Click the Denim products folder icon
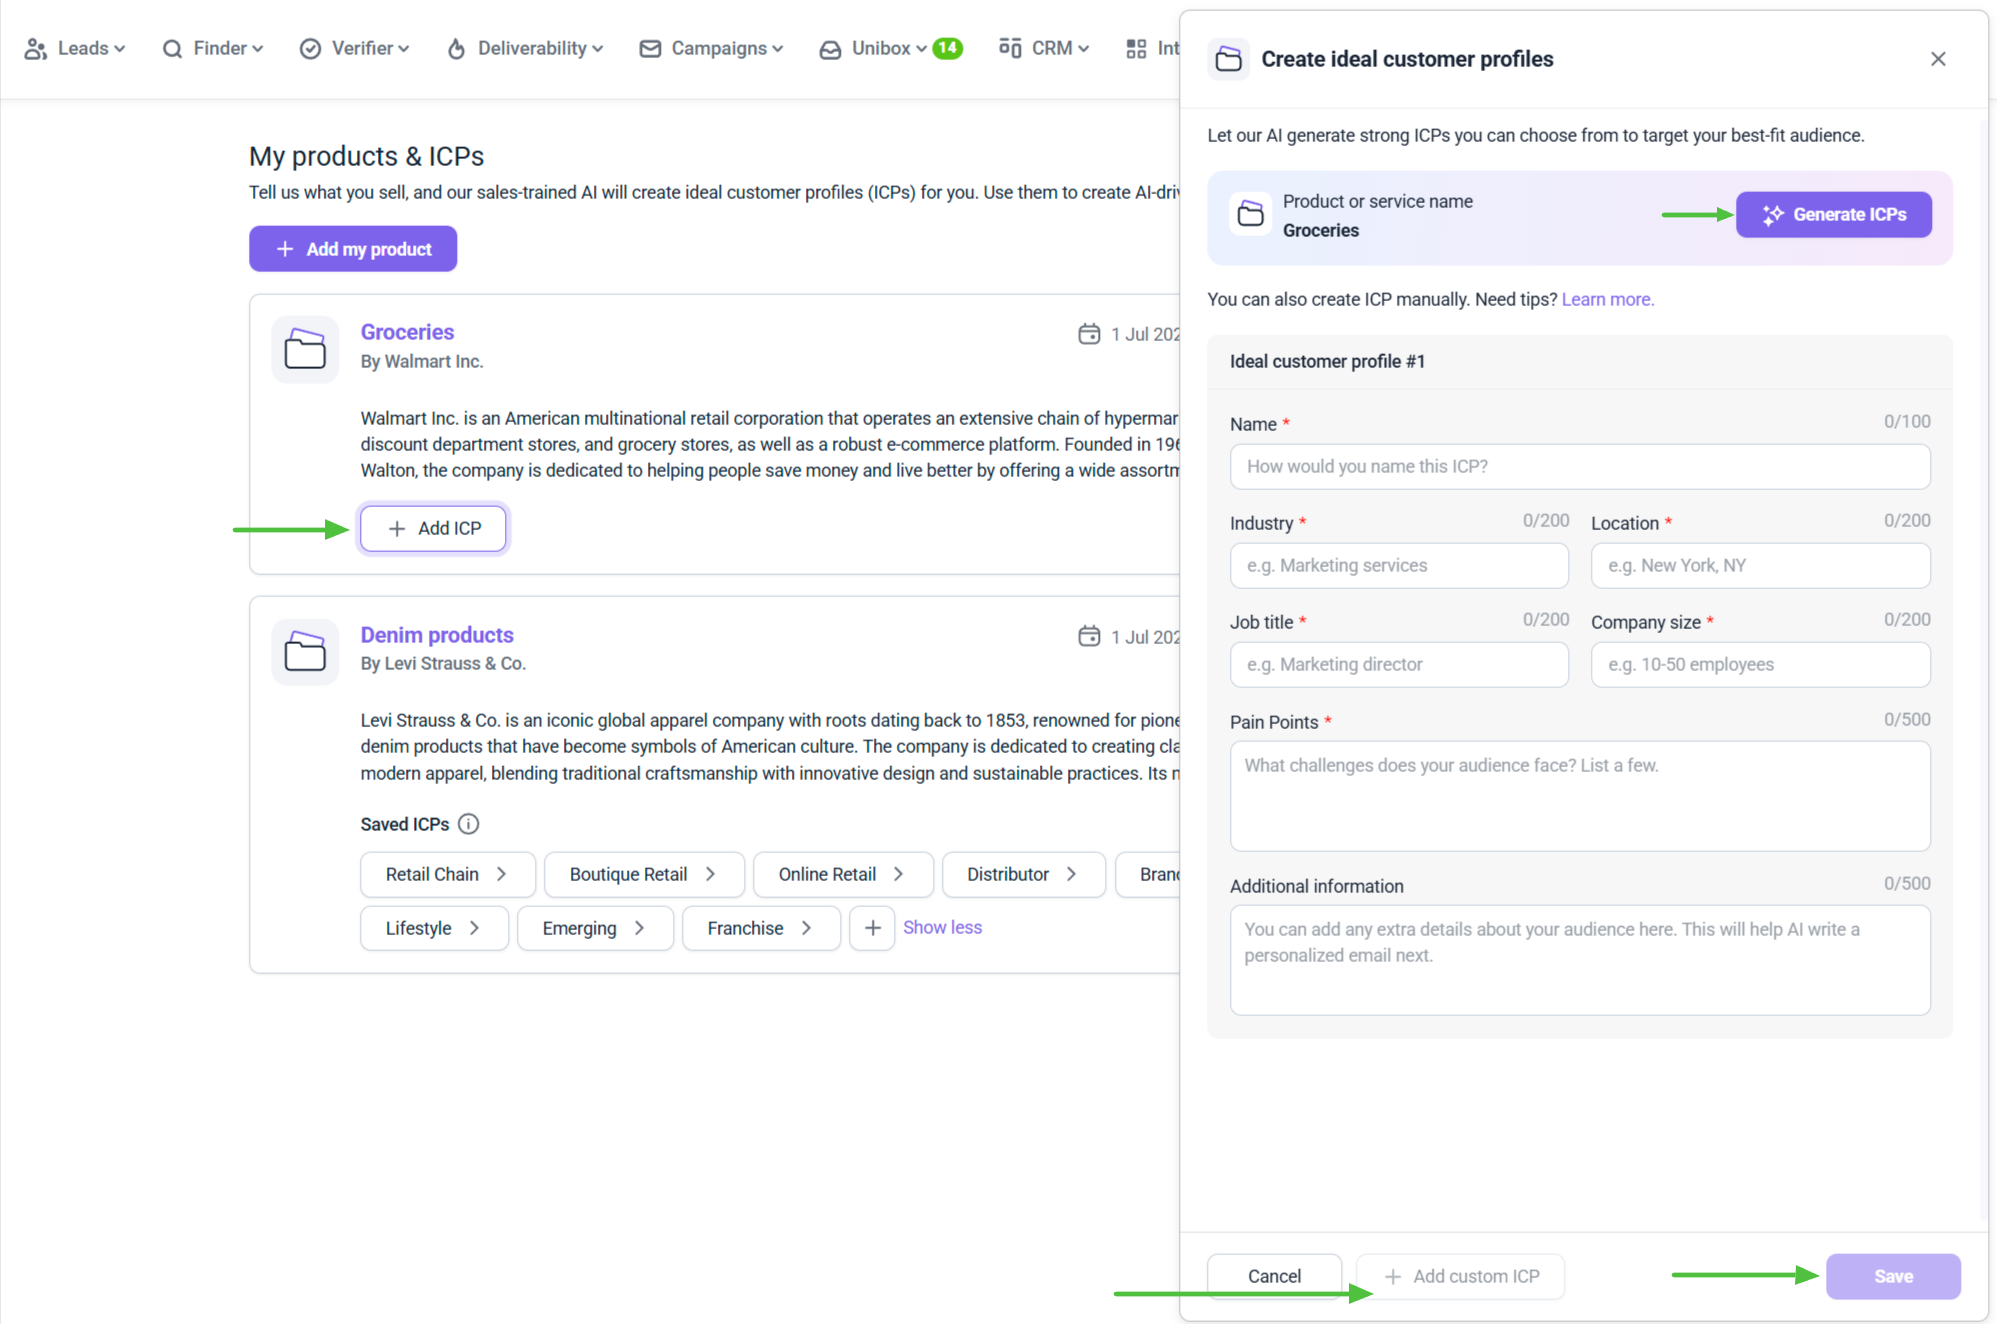 305,652
